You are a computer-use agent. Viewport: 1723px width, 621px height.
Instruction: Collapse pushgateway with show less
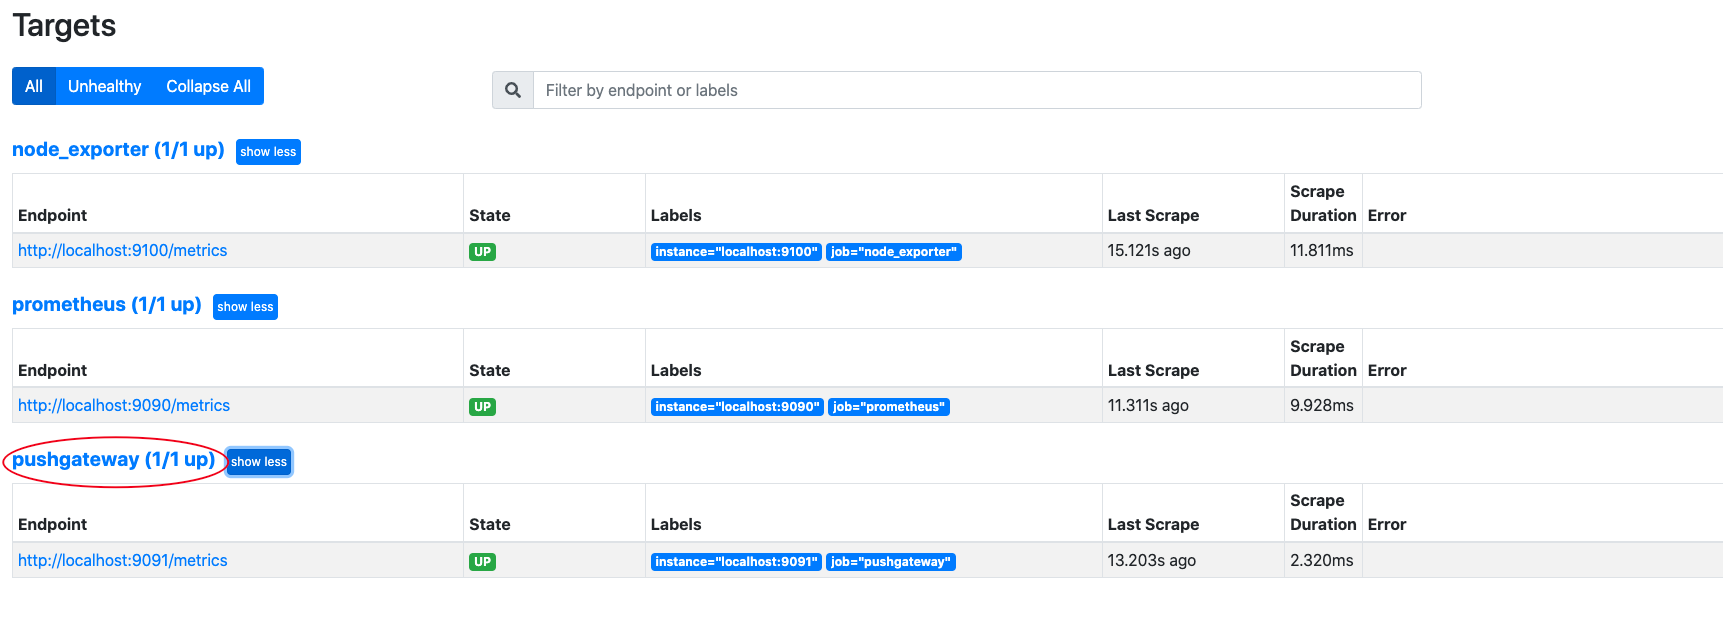259,462
